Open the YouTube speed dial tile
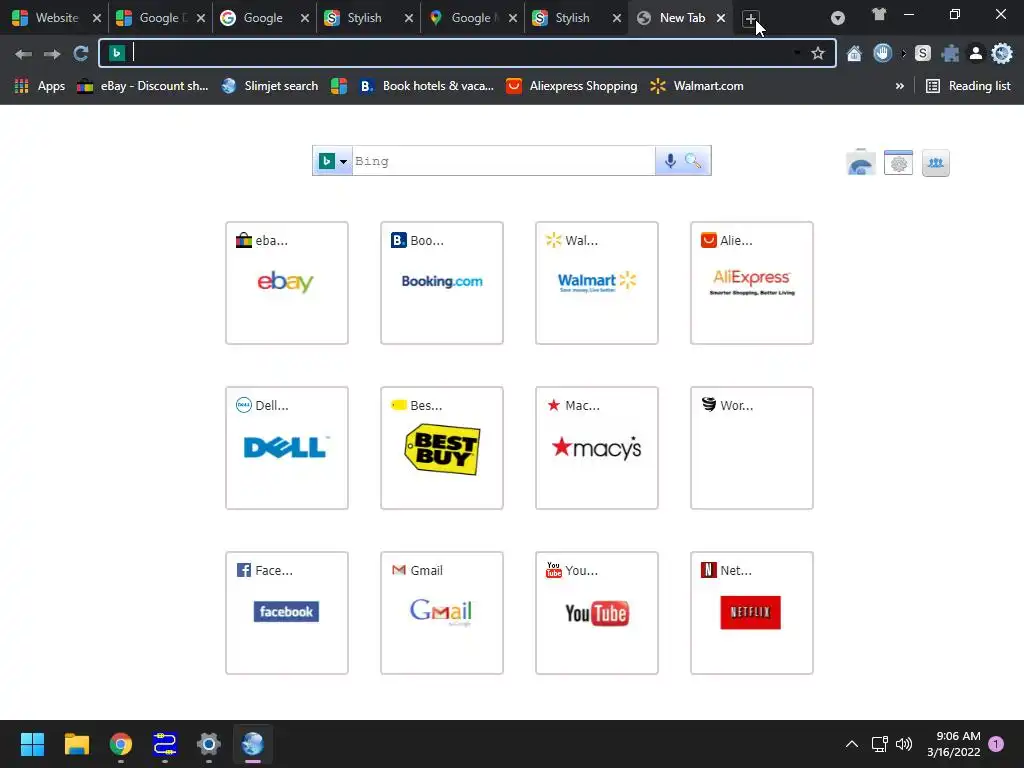1024x768 pixels. [597, 613]
